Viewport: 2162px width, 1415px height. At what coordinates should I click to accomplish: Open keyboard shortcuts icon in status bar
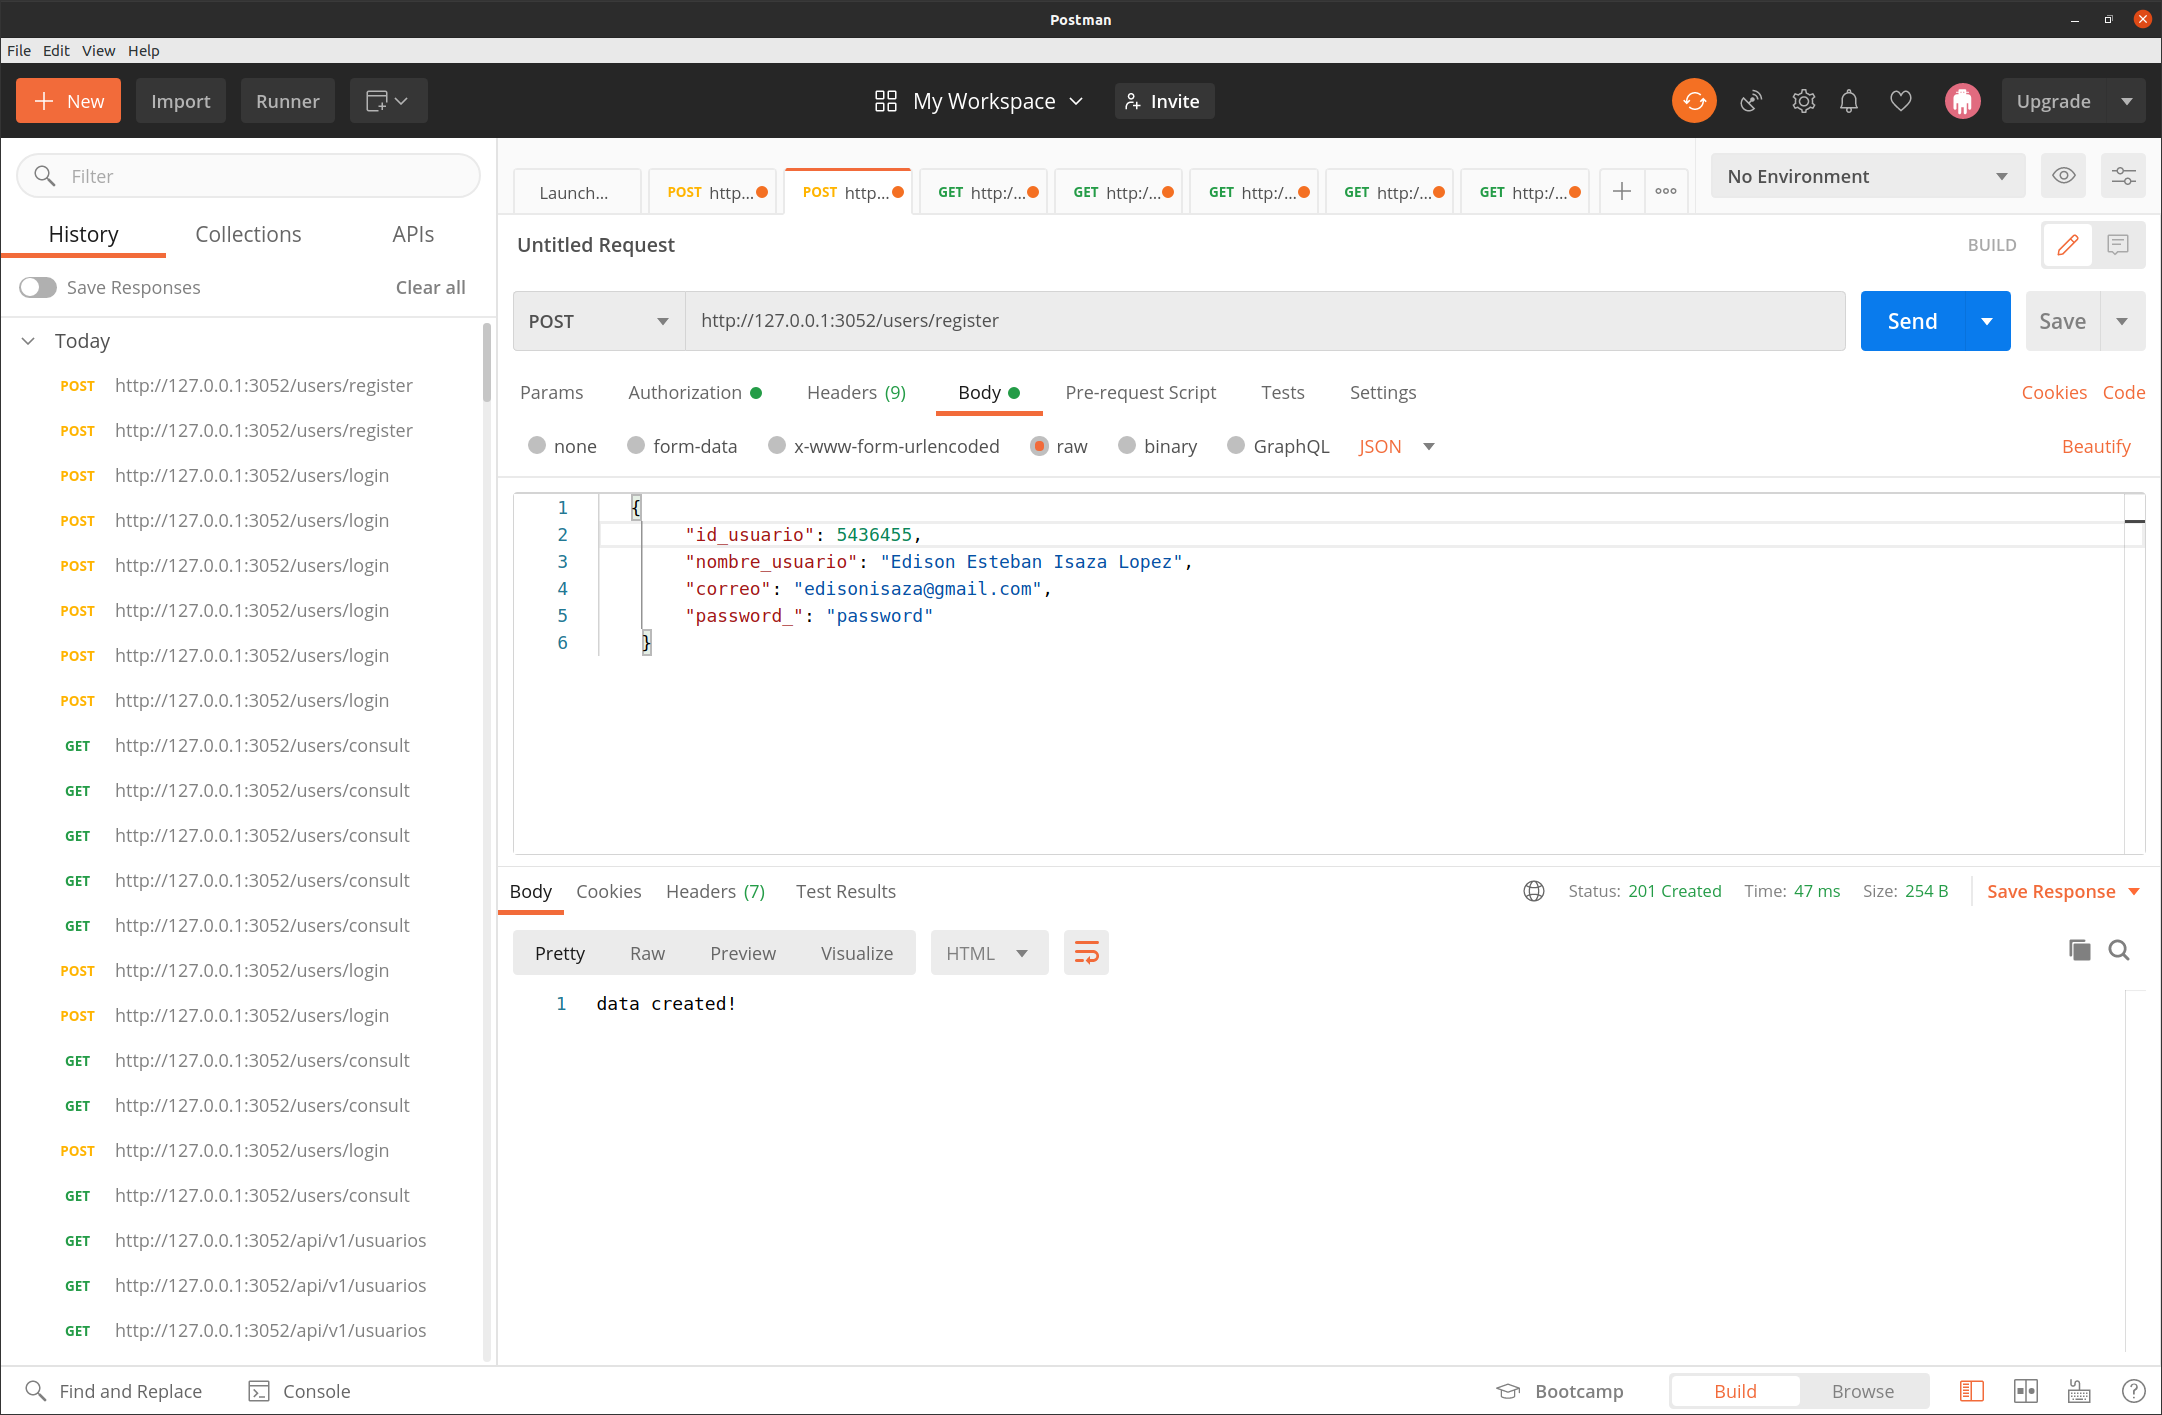click(2079, 1391)
